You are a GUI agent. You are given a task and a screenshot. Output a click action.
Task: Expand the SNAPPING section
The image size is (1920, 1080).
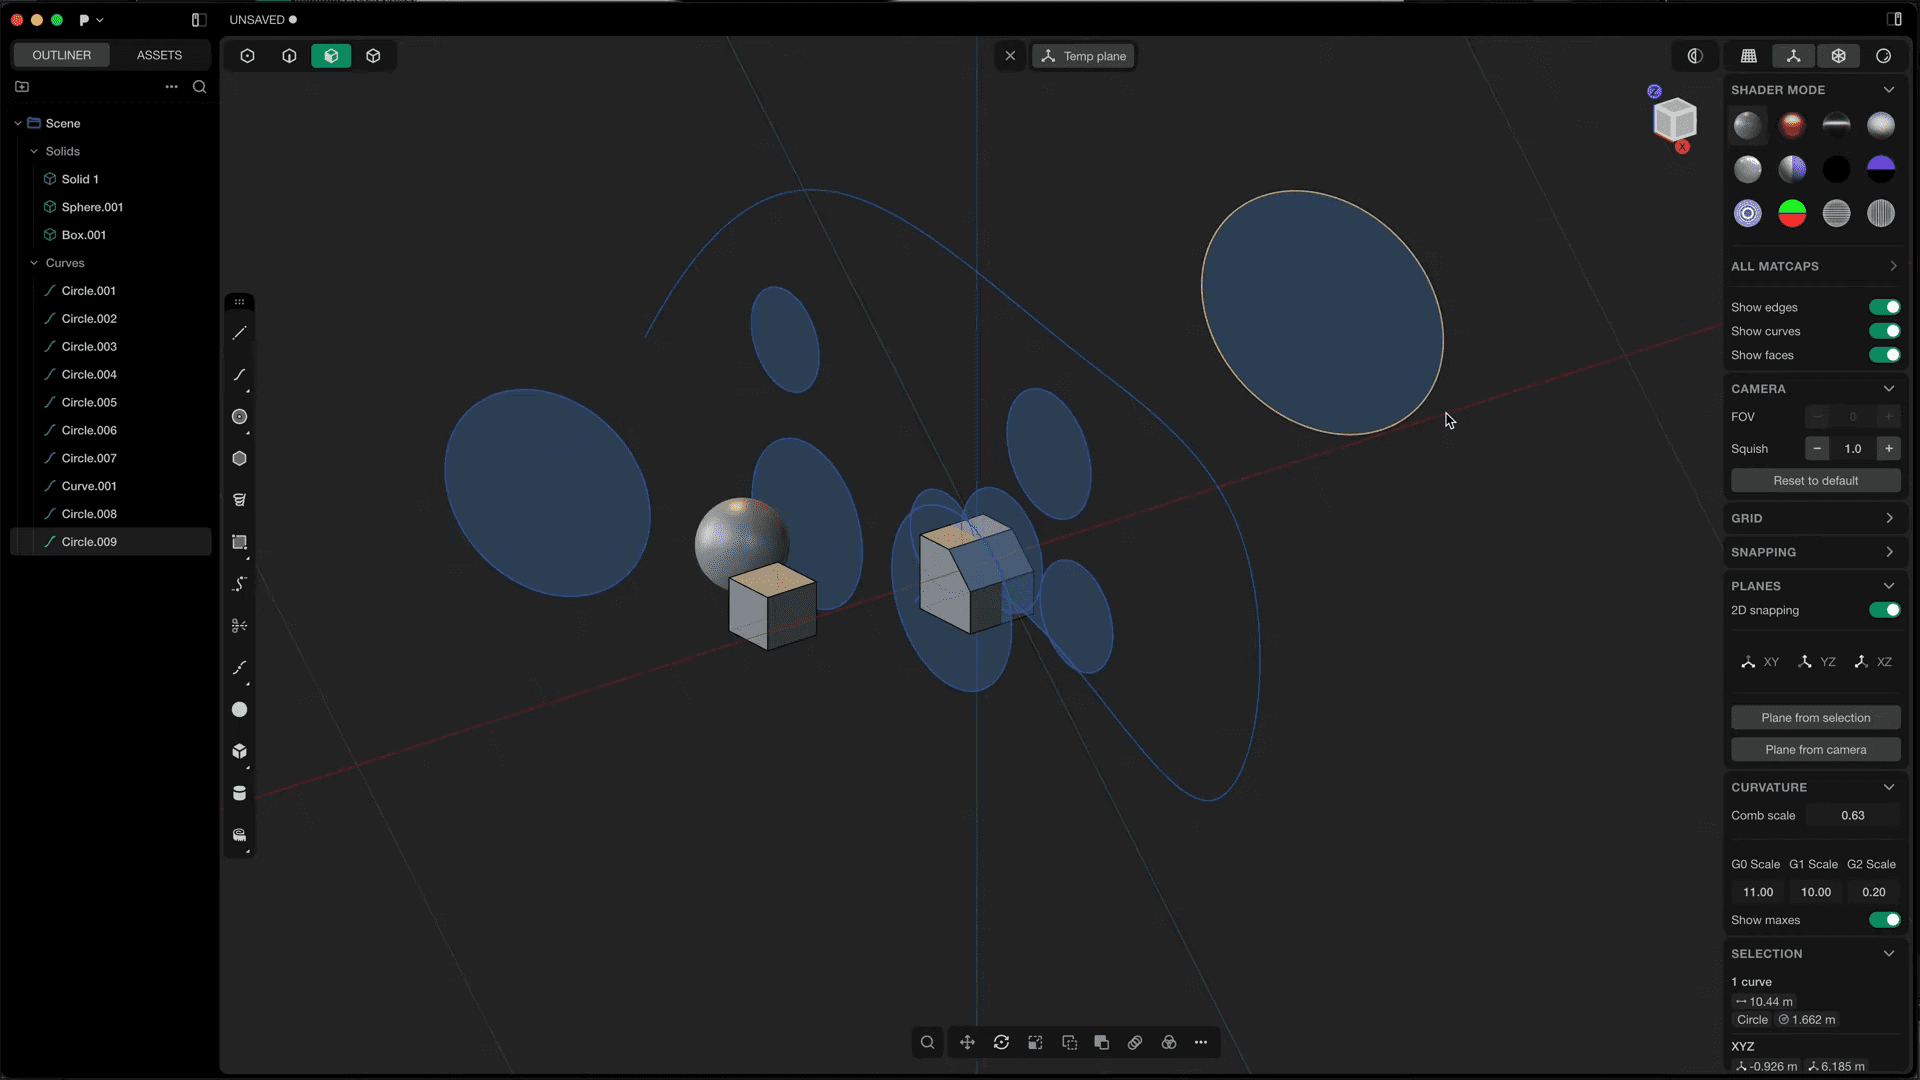tap(1889, 552)
